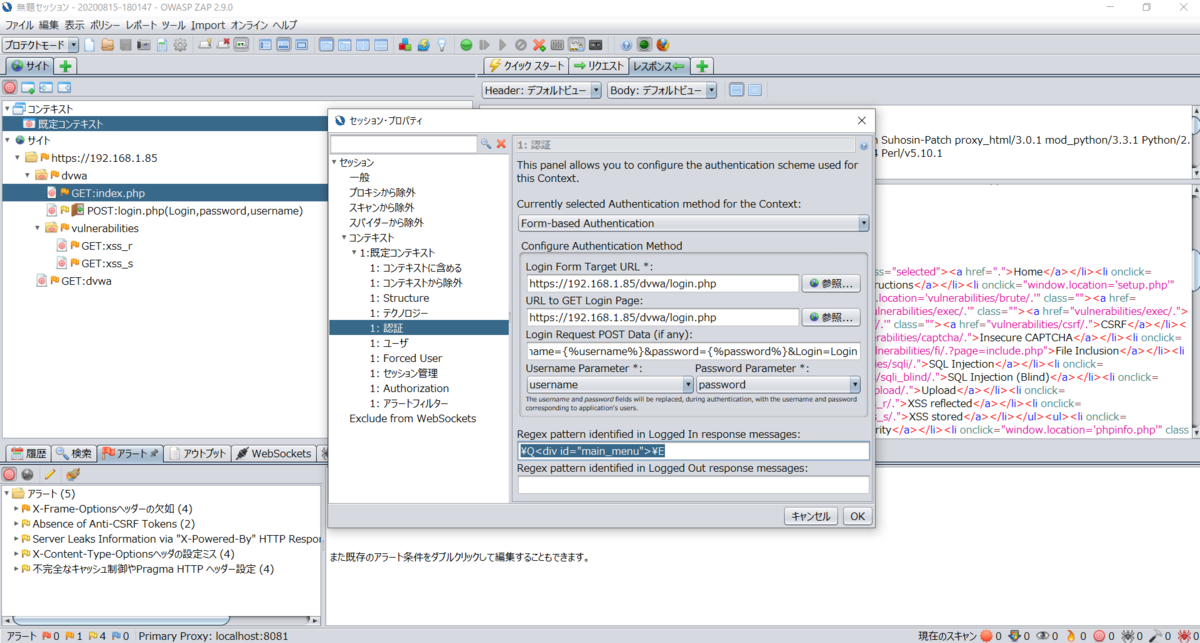Click the pencil edit alert icon

click(x=49, y=474)
